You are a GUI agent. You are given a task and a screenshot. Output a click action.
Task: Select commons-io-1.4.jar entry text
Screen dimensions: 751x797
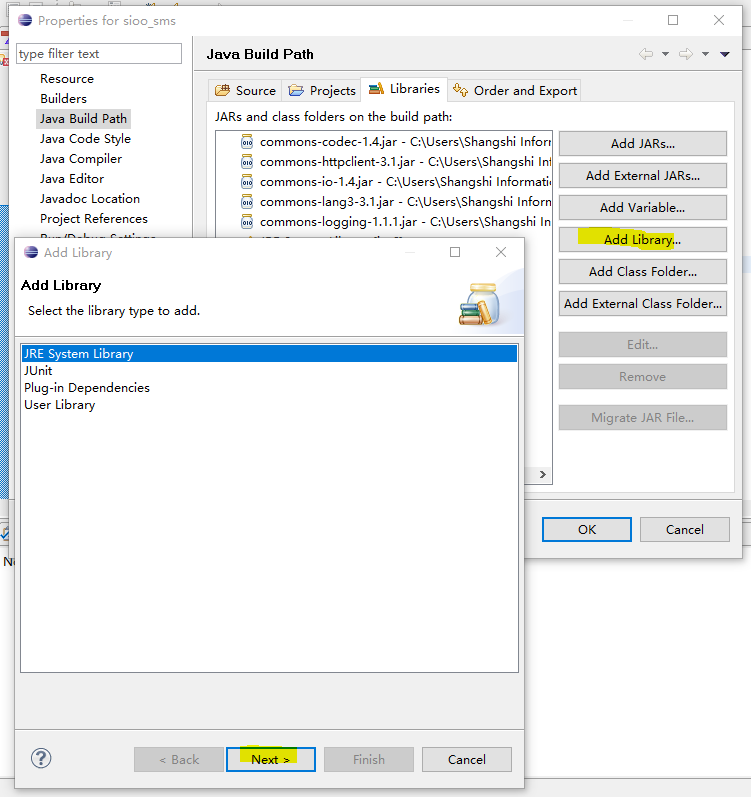pos(405,181)
